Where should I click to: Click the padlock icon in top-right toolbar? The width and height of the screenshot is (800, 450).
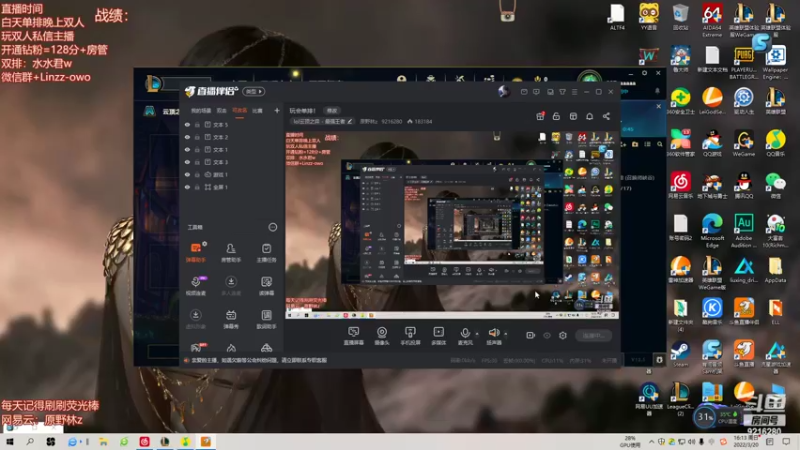(x=557, y=116)
